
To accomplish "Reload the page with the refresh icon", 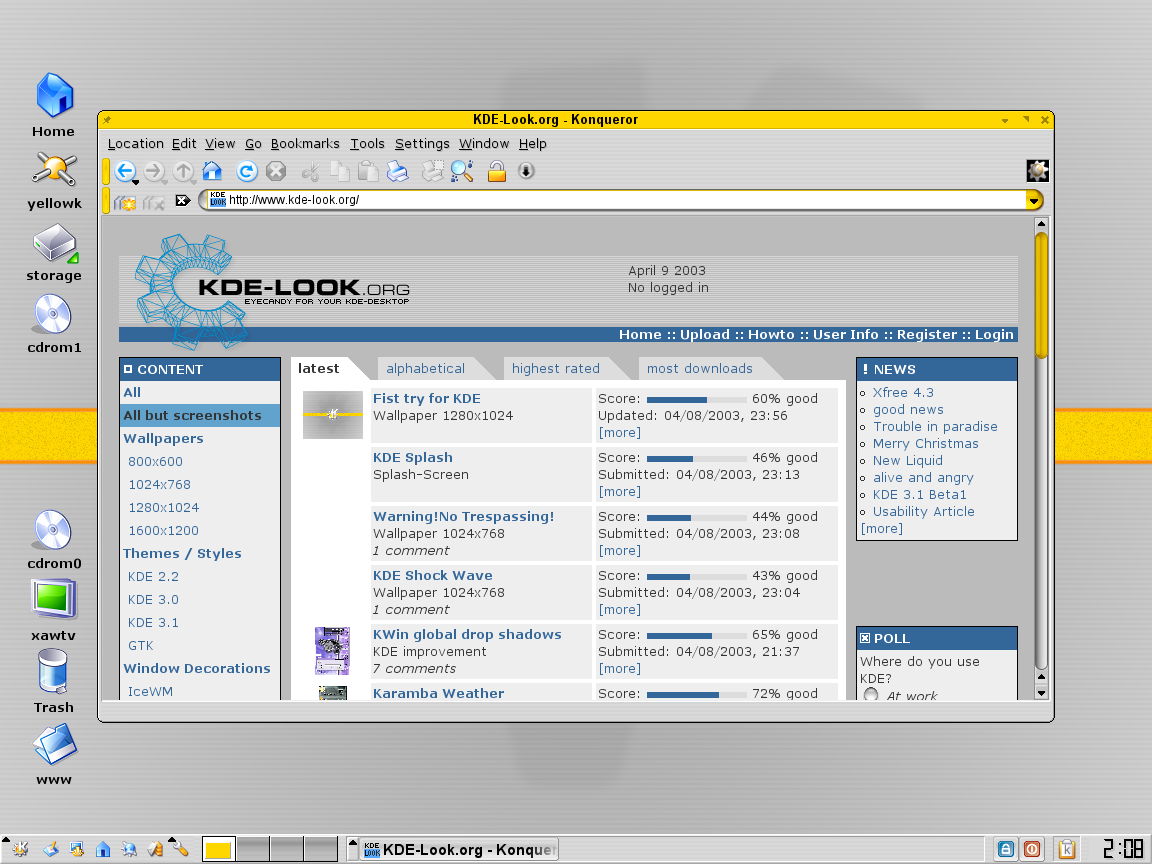I will click(x=247, y=171).
